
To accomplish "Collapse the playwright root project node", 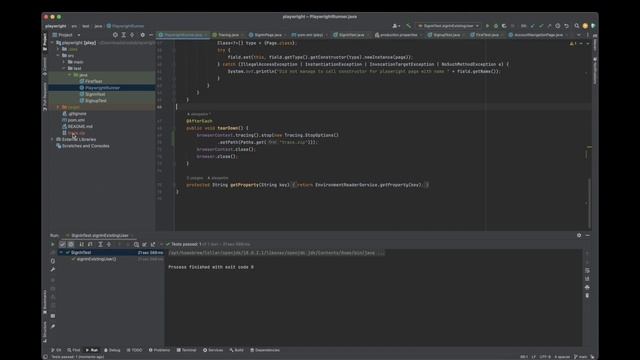I will pyautogui.click(x=52, y=42).
